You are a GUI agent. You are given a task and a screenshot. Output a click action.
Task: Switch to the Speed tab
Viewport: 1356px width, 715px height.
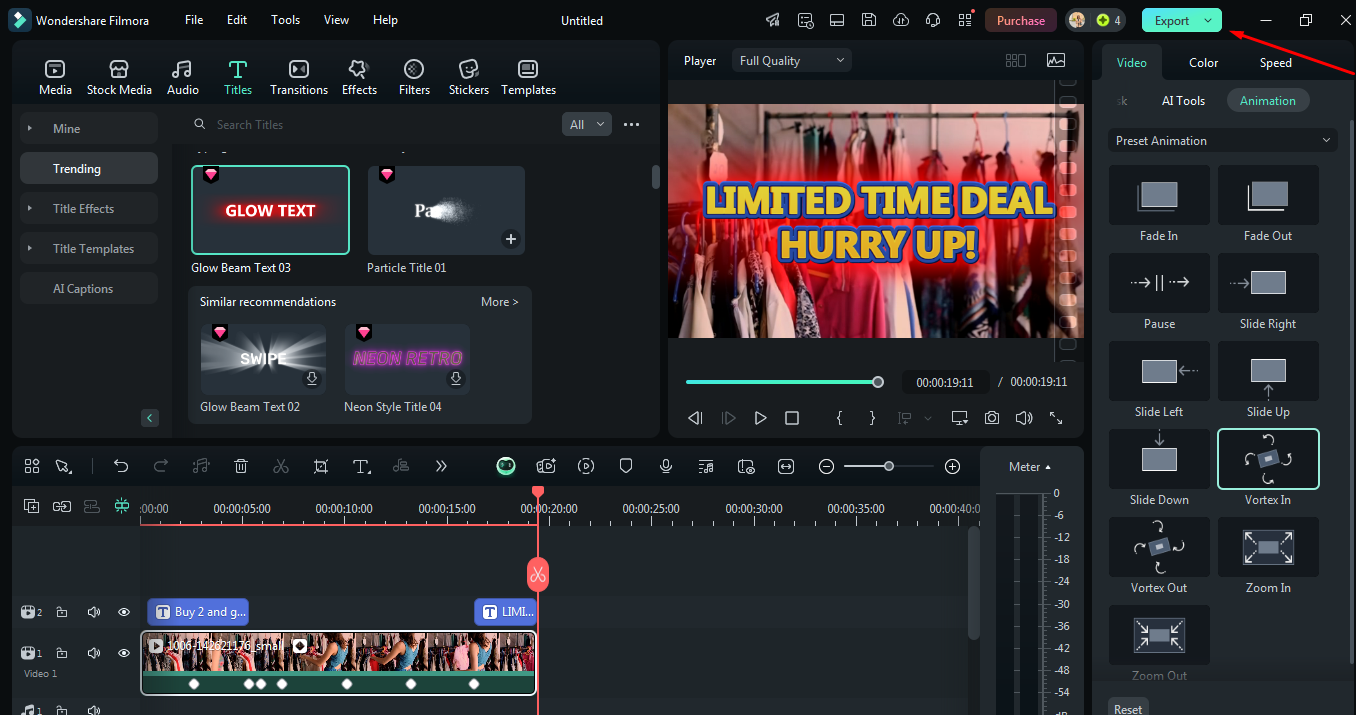pos(1275,63)
